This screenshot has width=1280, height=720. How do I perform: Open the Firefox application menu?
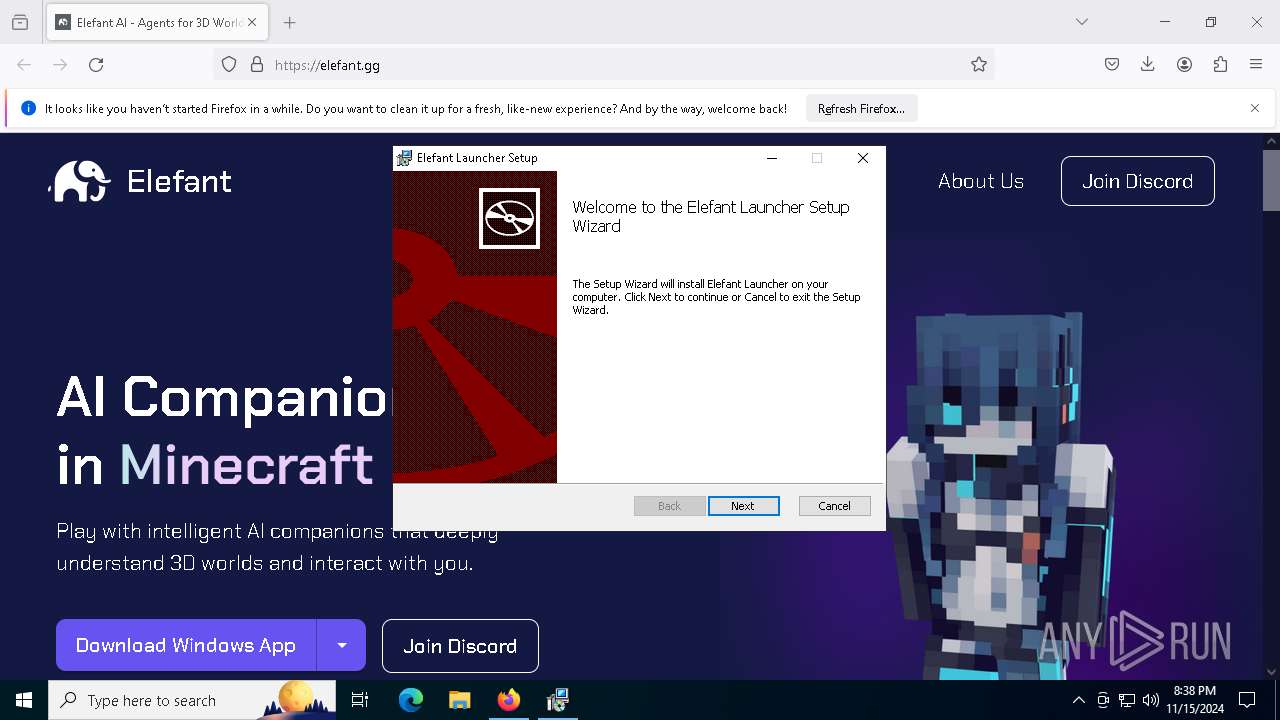(x=1256, y=65)
